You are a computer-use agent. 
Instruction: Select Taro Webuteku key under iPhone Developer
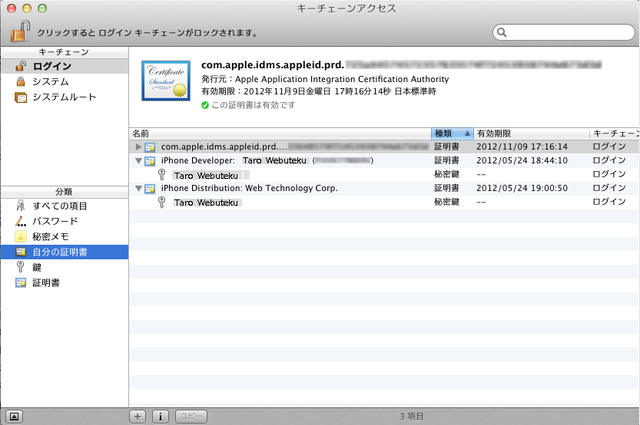click(x=206, y=176)
